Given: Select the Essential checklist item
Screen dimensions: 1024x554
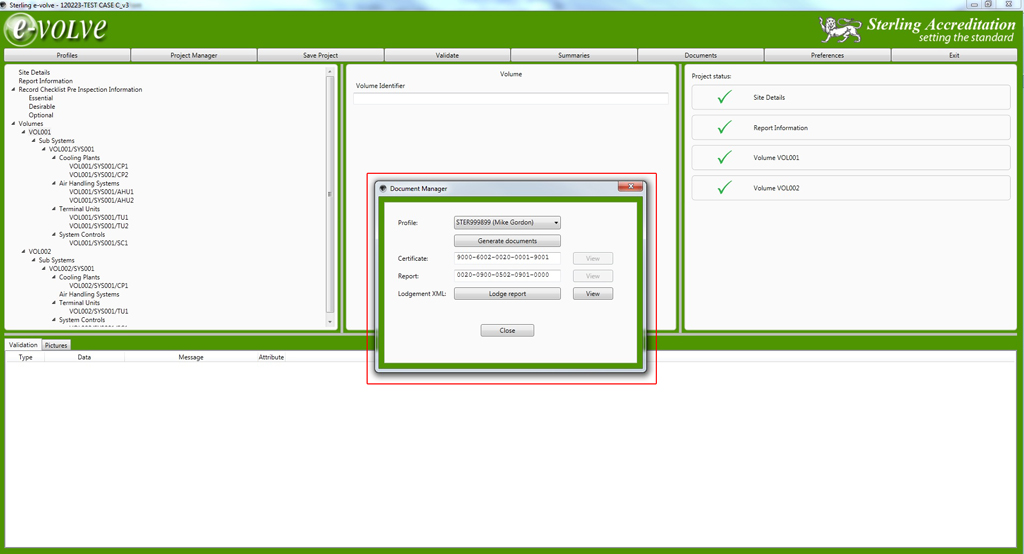Looking at the screenshot, I should point(40,98).
